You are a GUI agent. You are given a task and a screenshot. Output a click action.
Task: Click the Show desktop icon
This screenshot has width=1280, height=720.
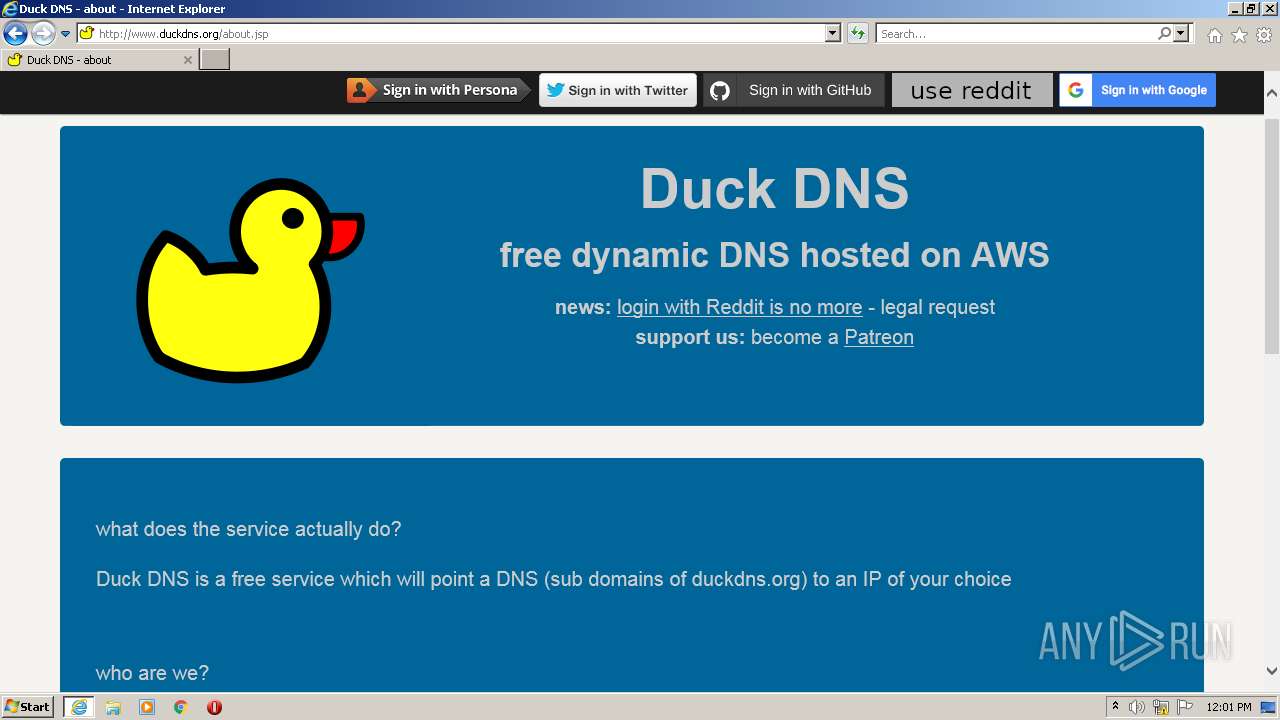click(1268, 707)
